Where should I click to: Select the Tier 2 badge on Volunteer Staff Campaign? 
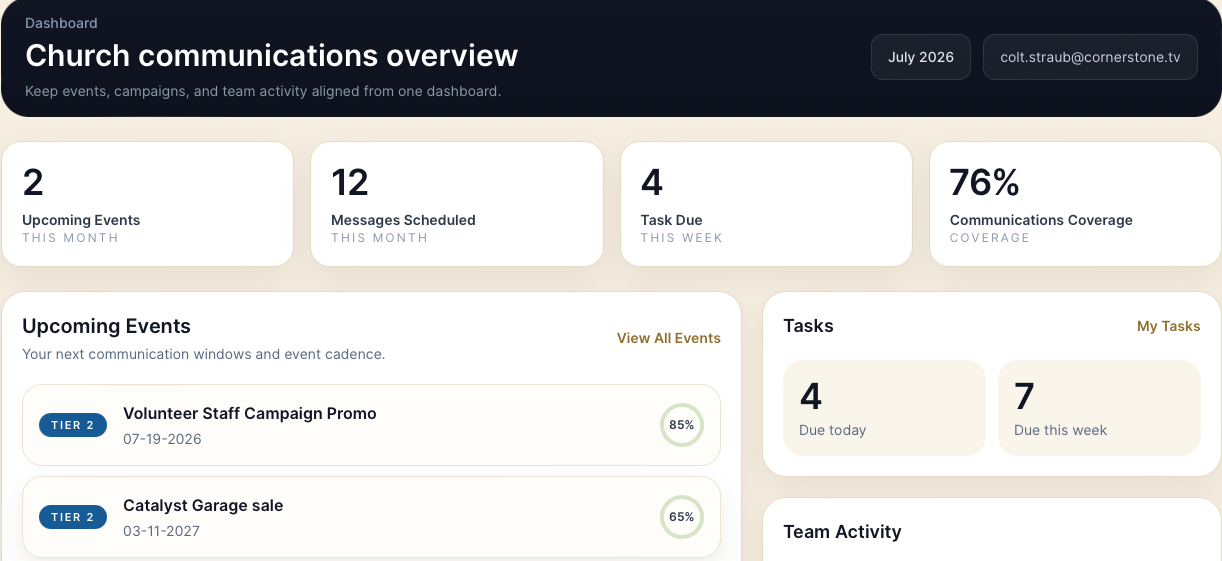coord(73,425)
